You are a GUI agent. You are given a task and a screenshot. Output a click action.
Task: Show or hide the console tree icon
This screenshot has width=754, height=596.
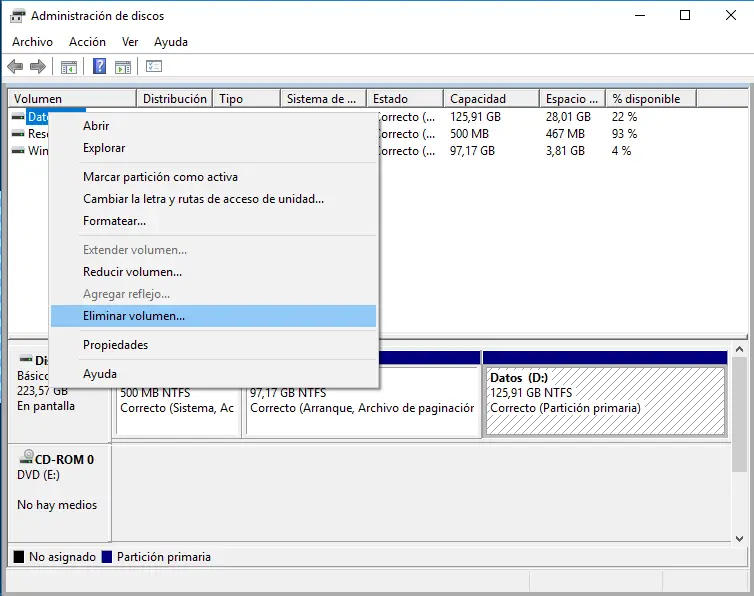[69, 67]
